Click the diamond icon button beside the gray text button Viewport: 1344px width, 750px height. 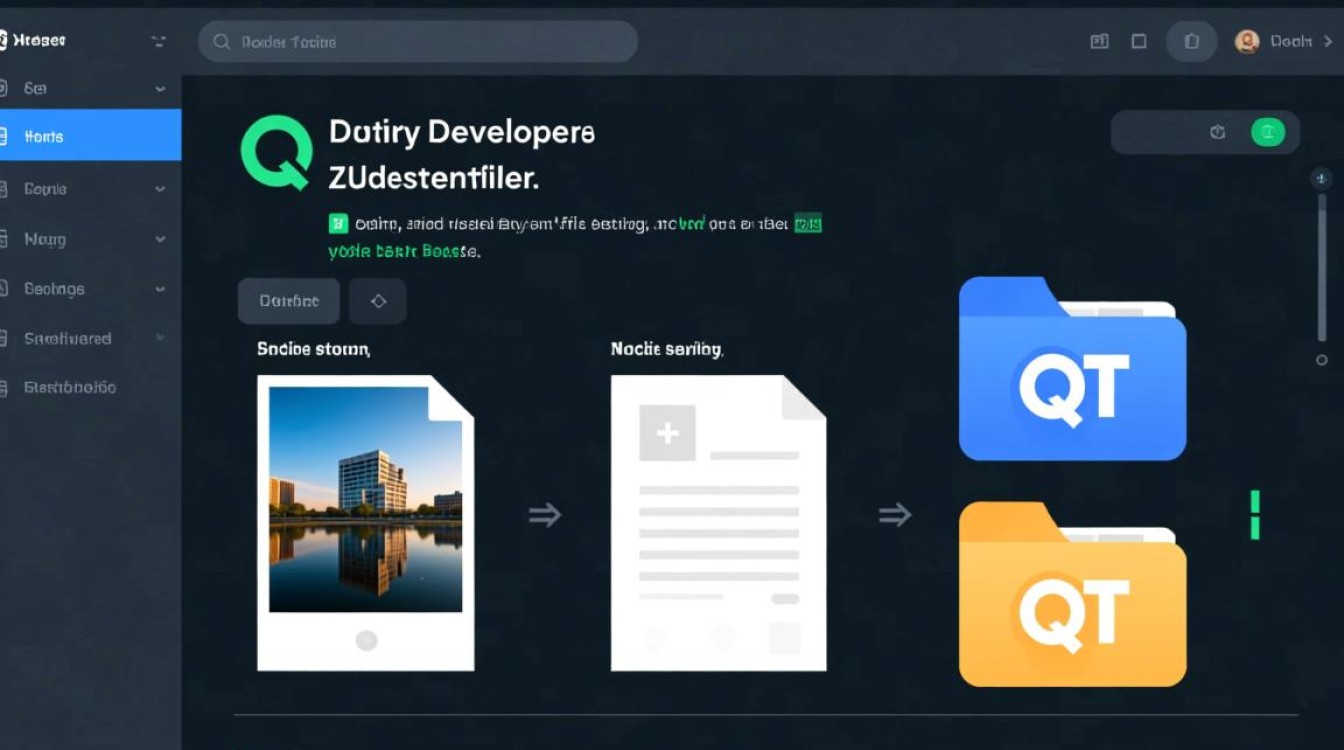tap(378, 301)
